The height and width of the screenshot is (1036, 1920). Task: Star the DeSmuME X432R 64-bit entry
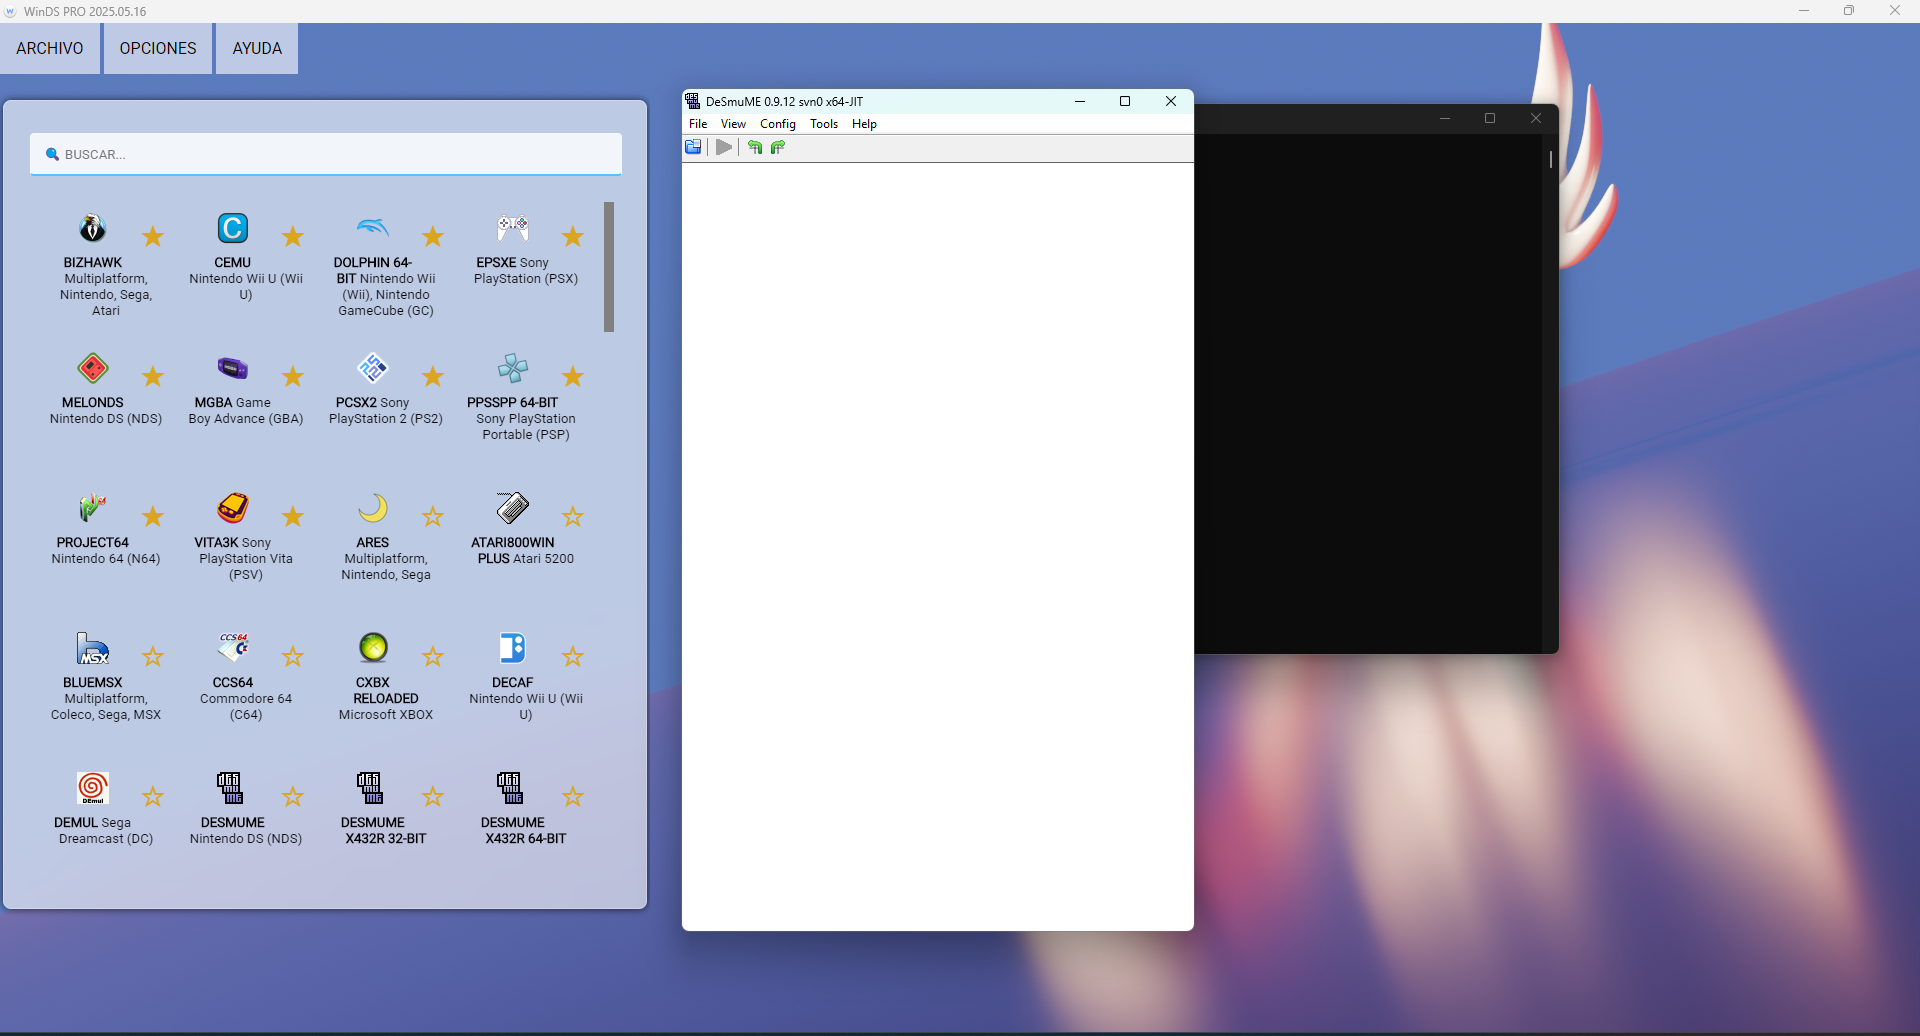[573, 796]
